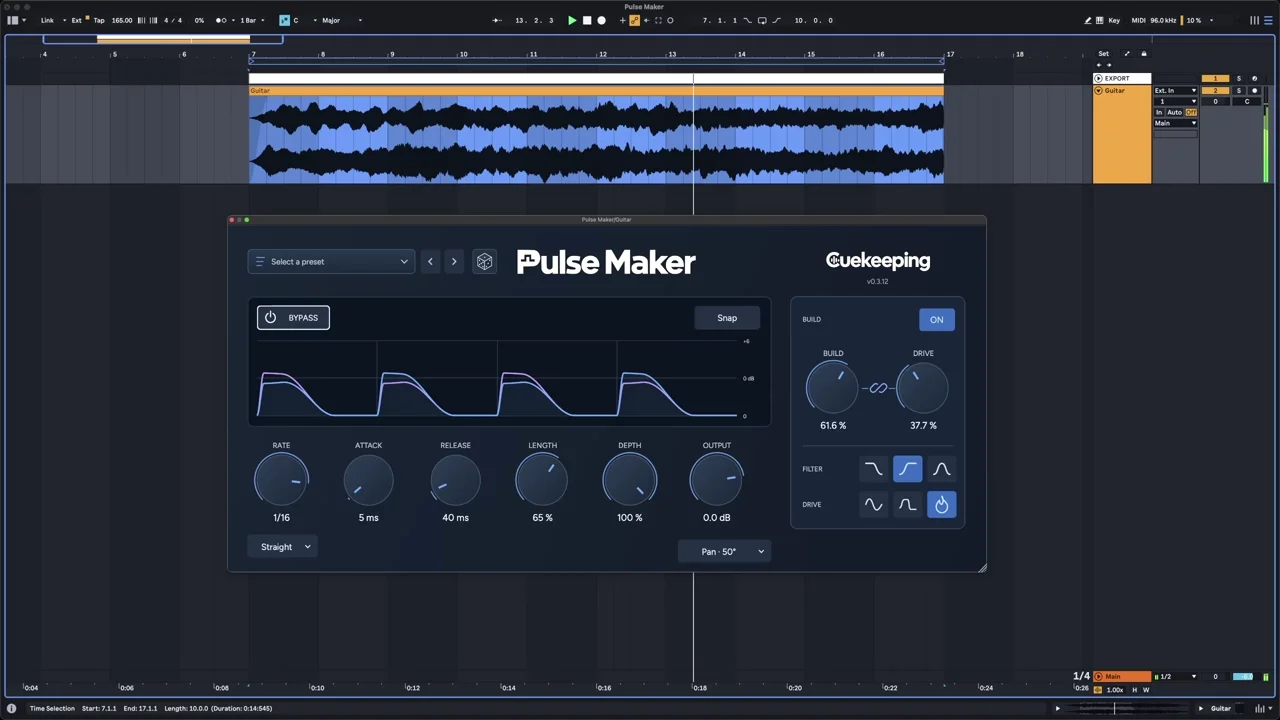The width and height of the screenshot is (1280, 720).
Task: Select the second drive shape icon
Action: (907, 505)
